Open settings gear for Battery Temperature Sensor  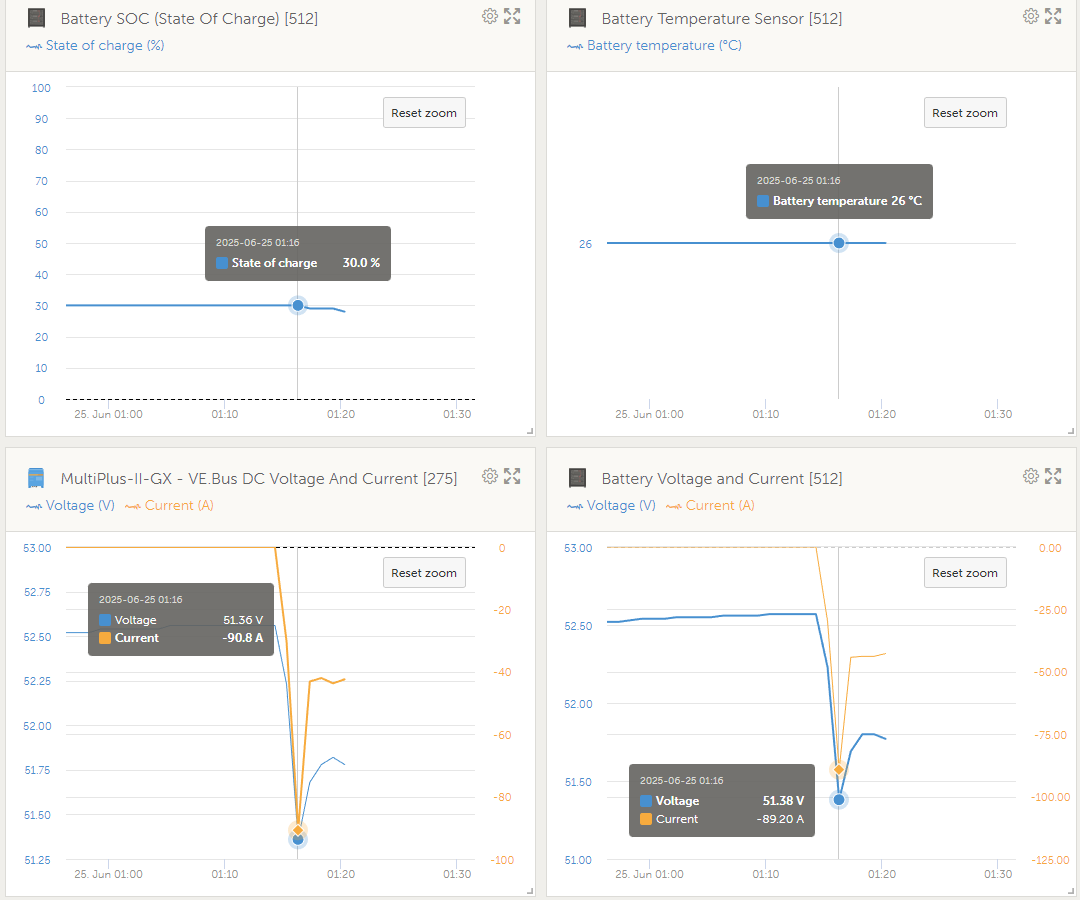[1031, 16]
